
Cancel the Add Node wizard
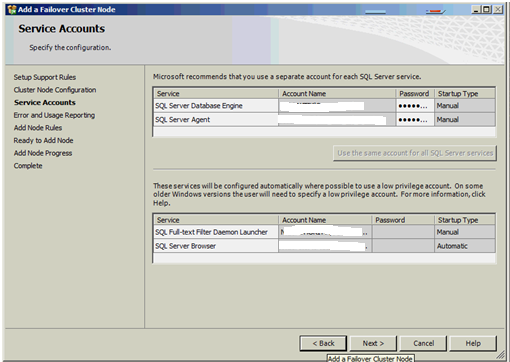tap(423, 343)
